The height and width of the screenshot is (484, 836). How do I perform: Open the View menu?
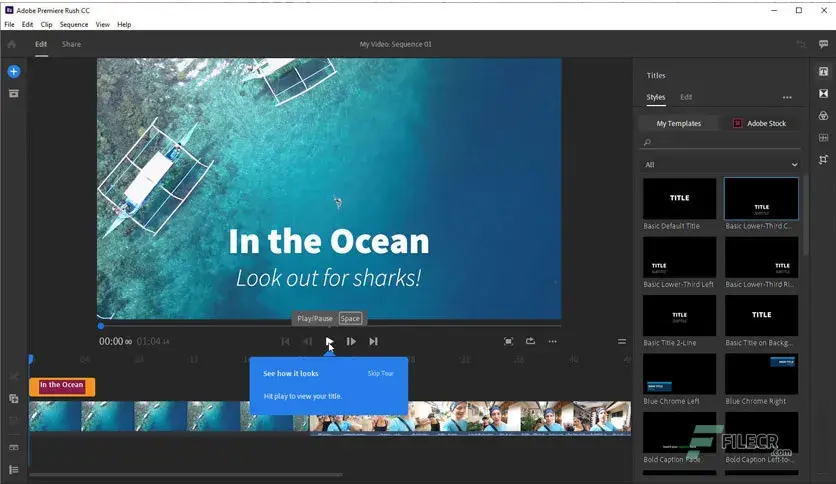(x=102, y=25)
